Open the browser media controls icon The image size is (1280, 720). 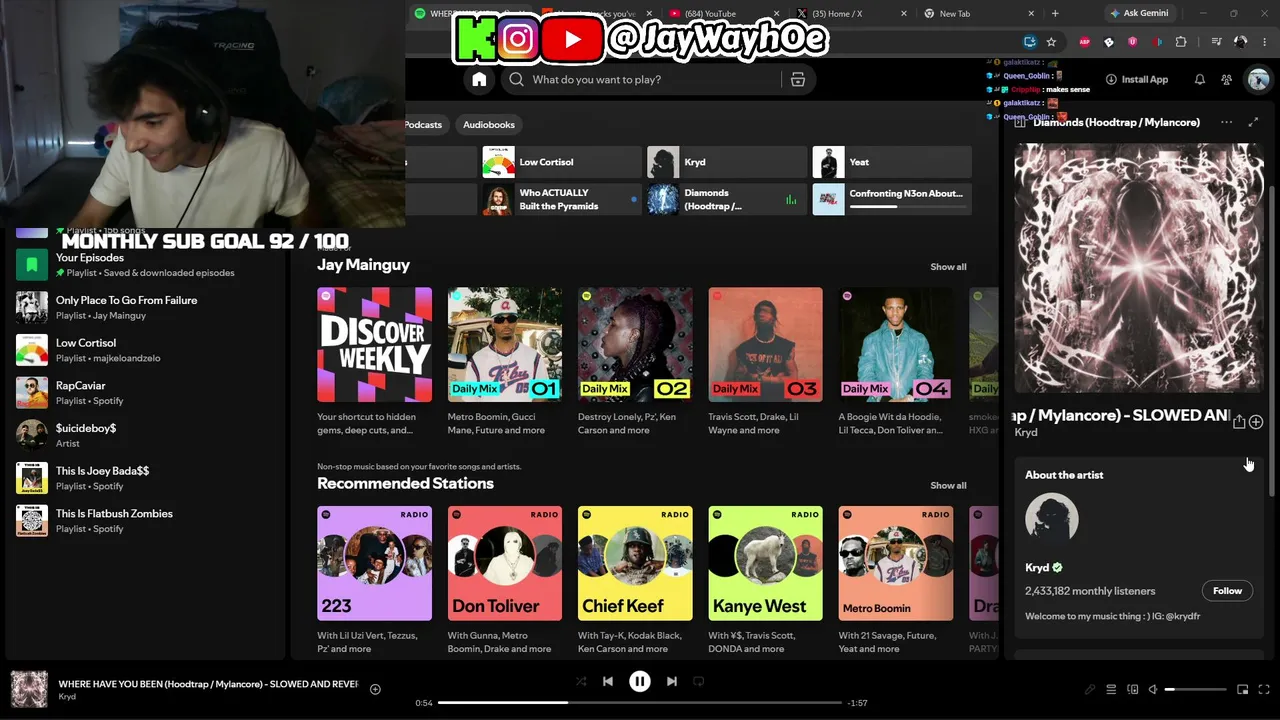coord(1216,42)
